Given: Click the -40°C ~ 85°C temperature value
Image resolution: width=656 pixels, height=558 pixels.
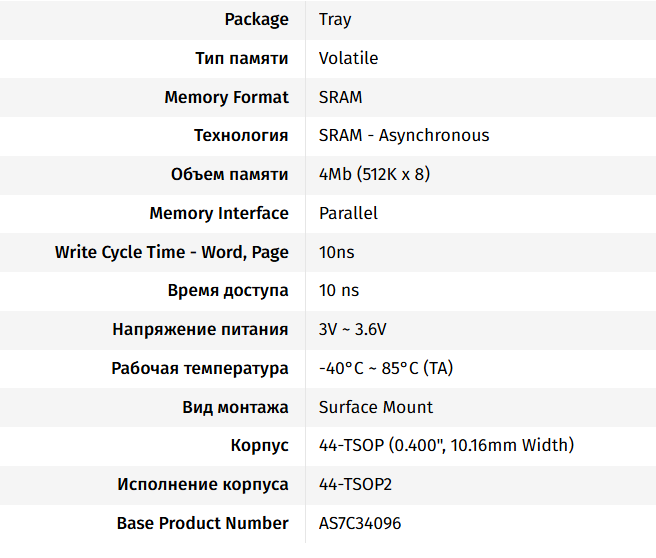Looking at the screenshot, I should pos(385,368).
